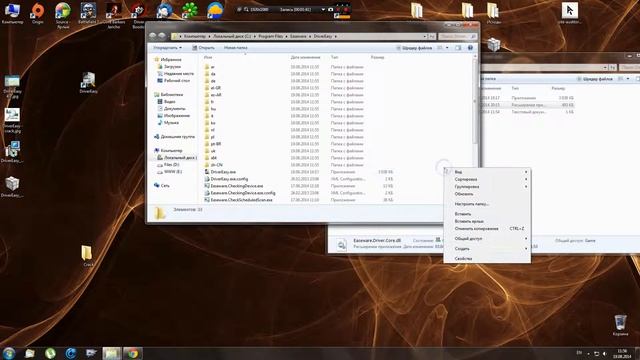Open Google Chrome from the taskbar
640x360 pixels.
[x=133, y=353]
